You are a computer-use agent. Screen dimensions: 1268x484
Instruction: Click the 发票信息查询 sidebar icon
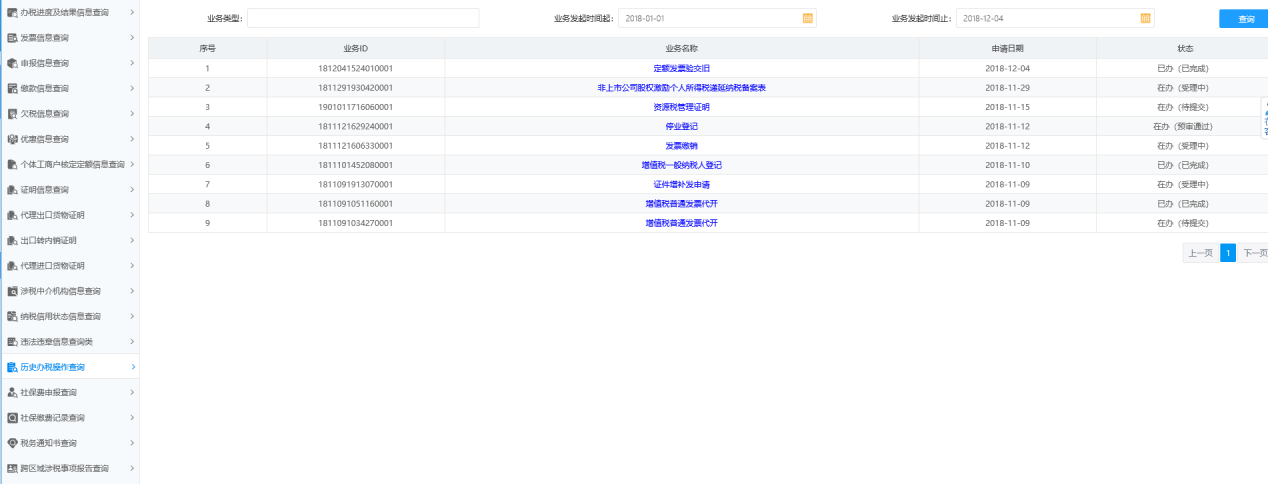click(x=12, y=38)
